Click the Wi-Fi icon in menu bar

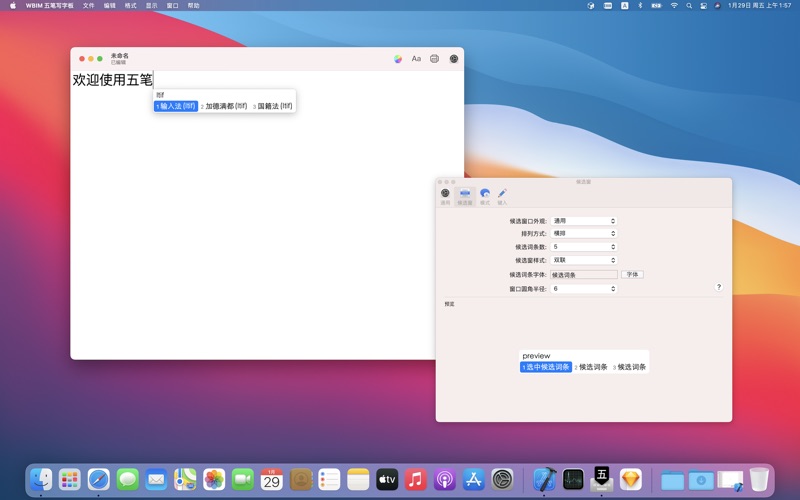[x=674, y=6]
